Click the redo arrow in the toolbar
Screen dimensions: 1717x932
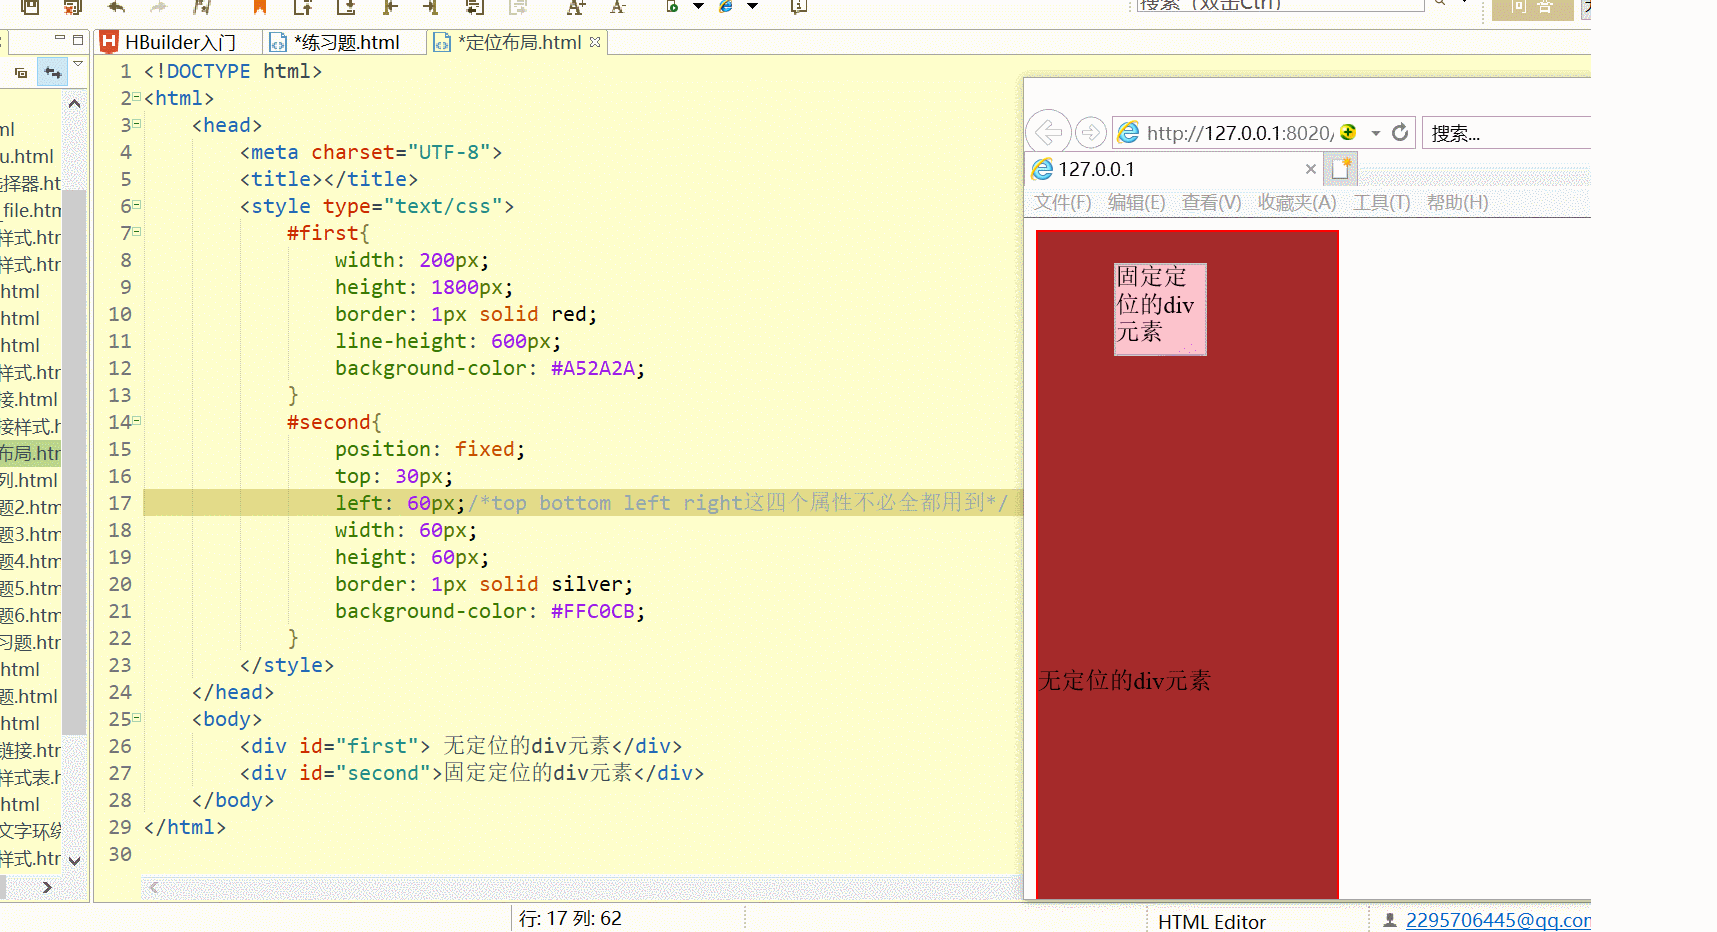point(158,6)
